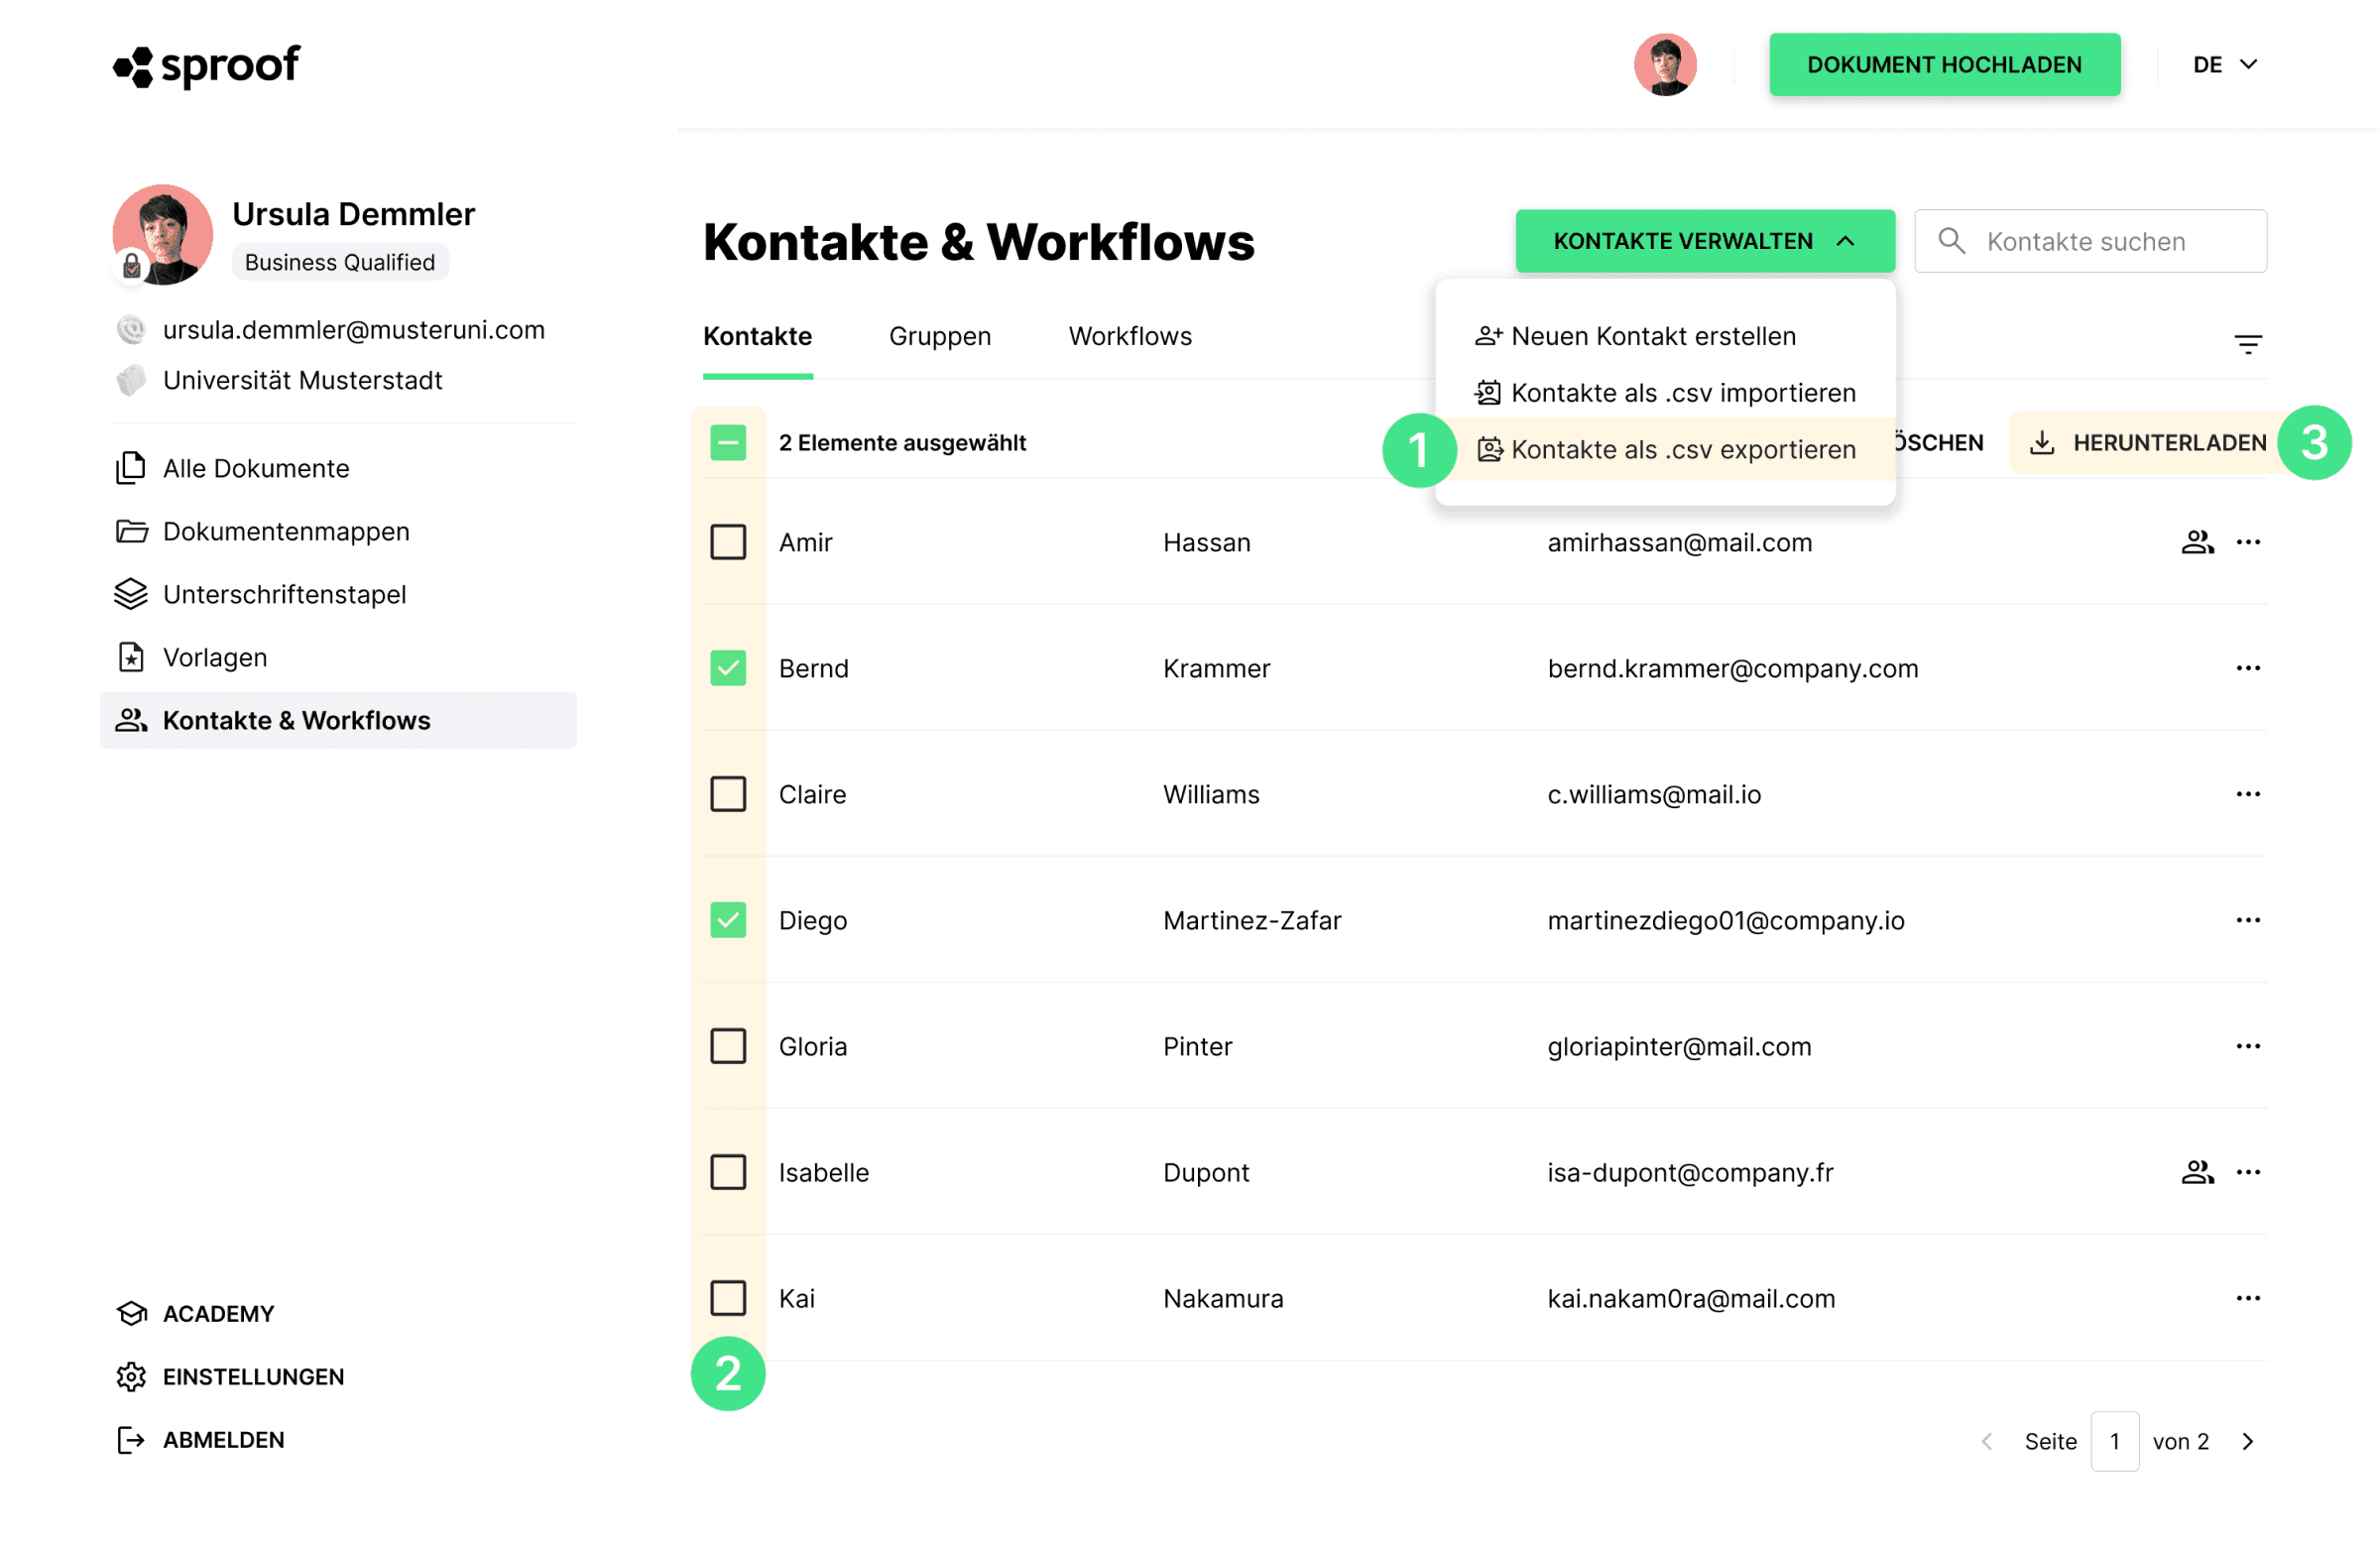Open the three-dot menu for Bernd Krammer
Image resolution: width=2380 pixels, height=1547 pixels.
[2248, 668]
